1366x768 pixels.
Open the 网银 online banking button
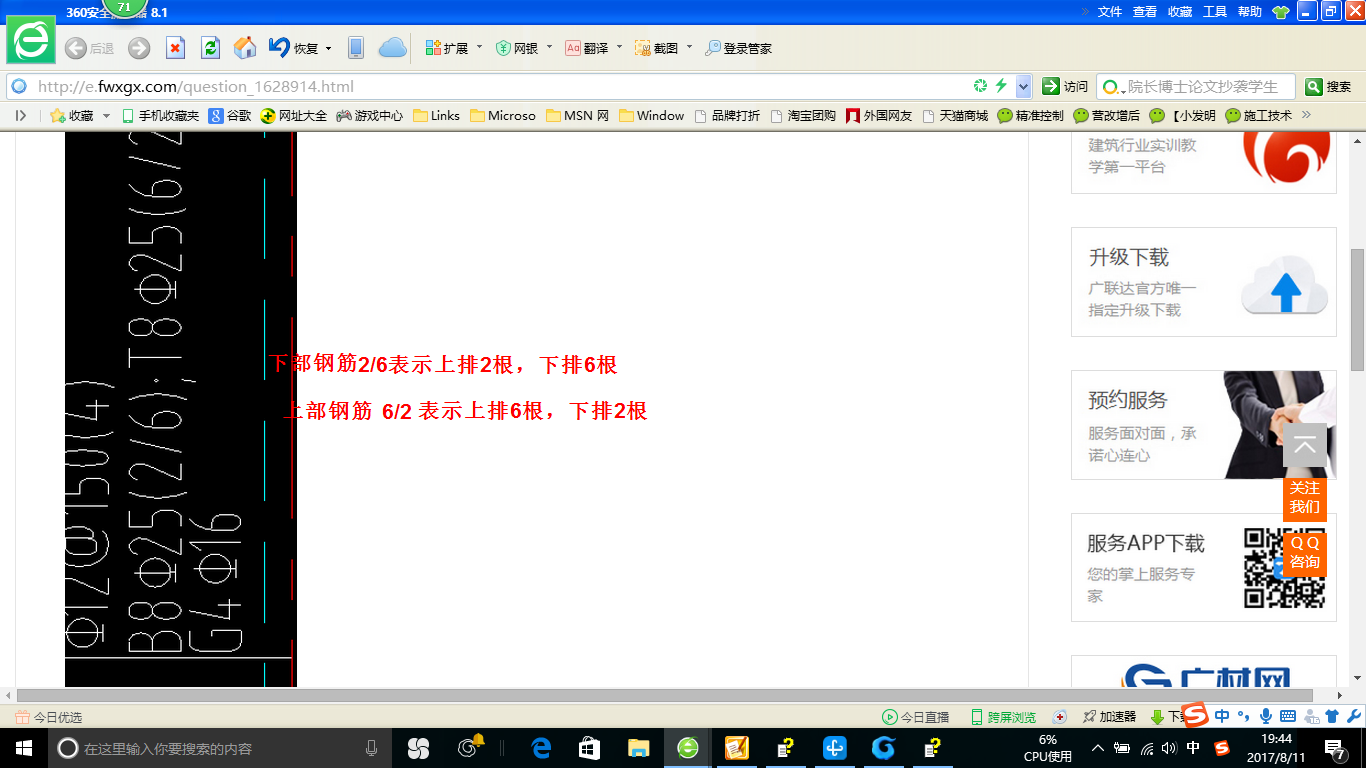point(517,48)
